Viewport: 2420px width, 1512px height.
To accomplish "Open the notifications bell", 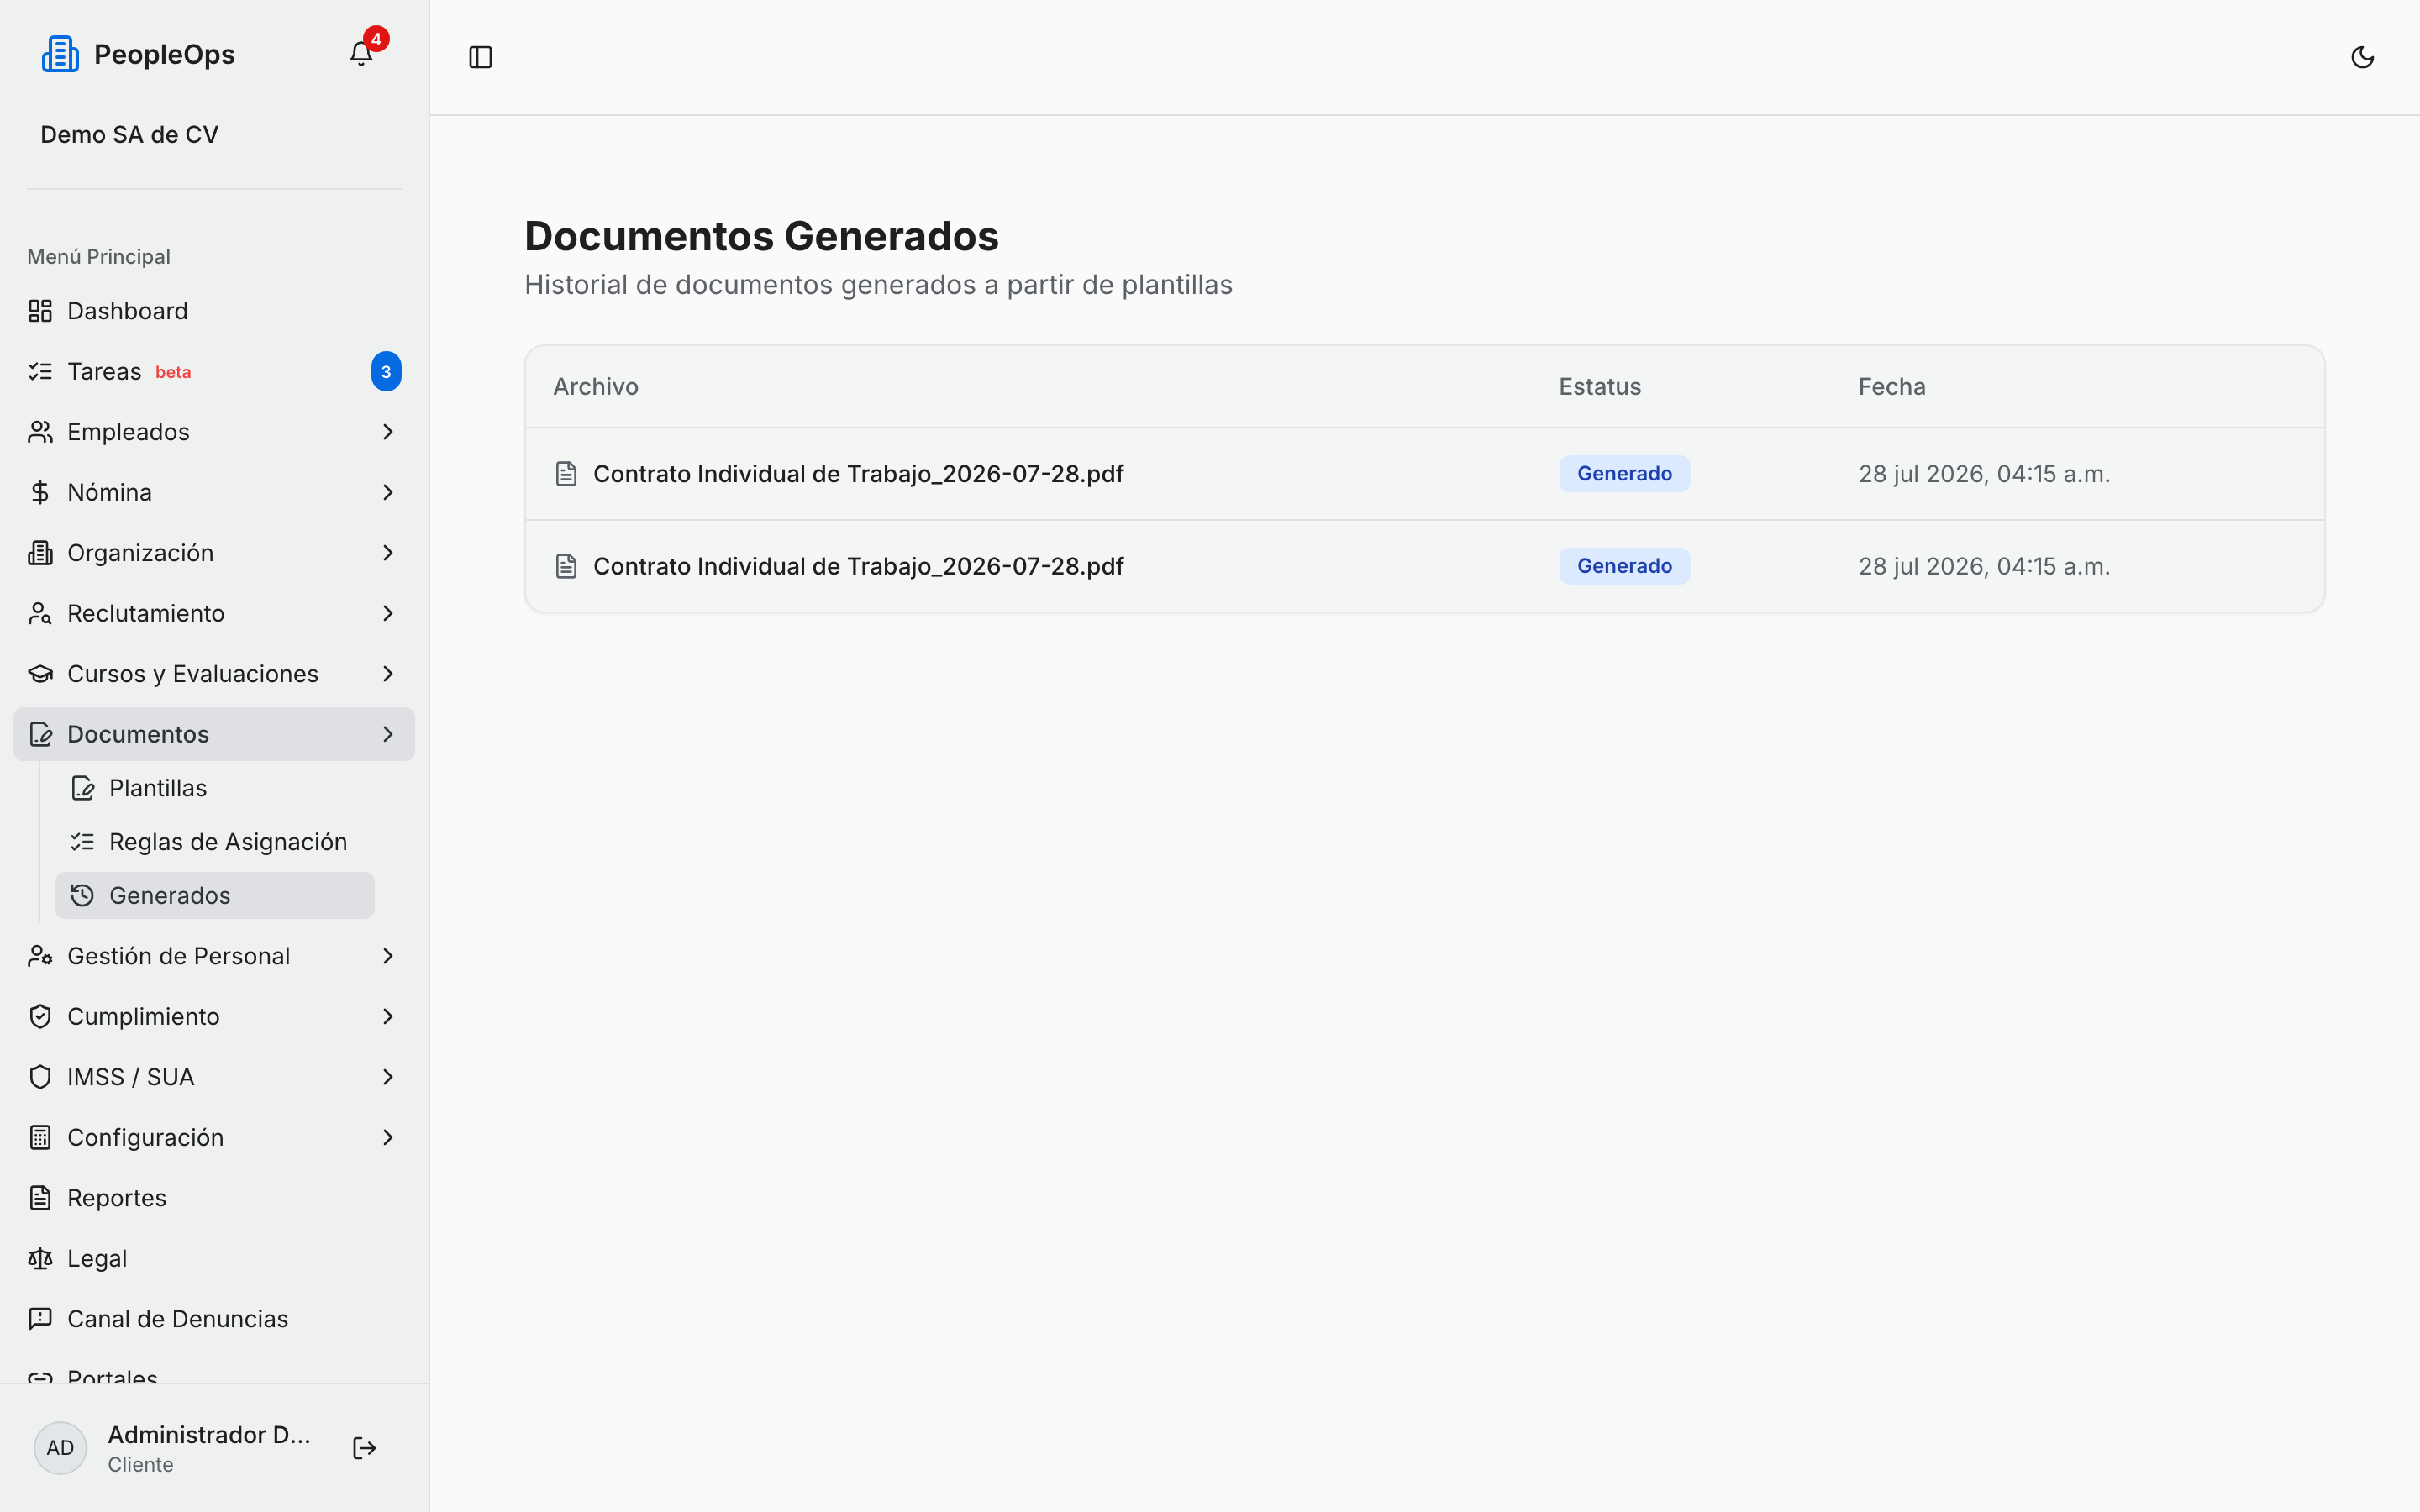I will click(x=361, y=54).
